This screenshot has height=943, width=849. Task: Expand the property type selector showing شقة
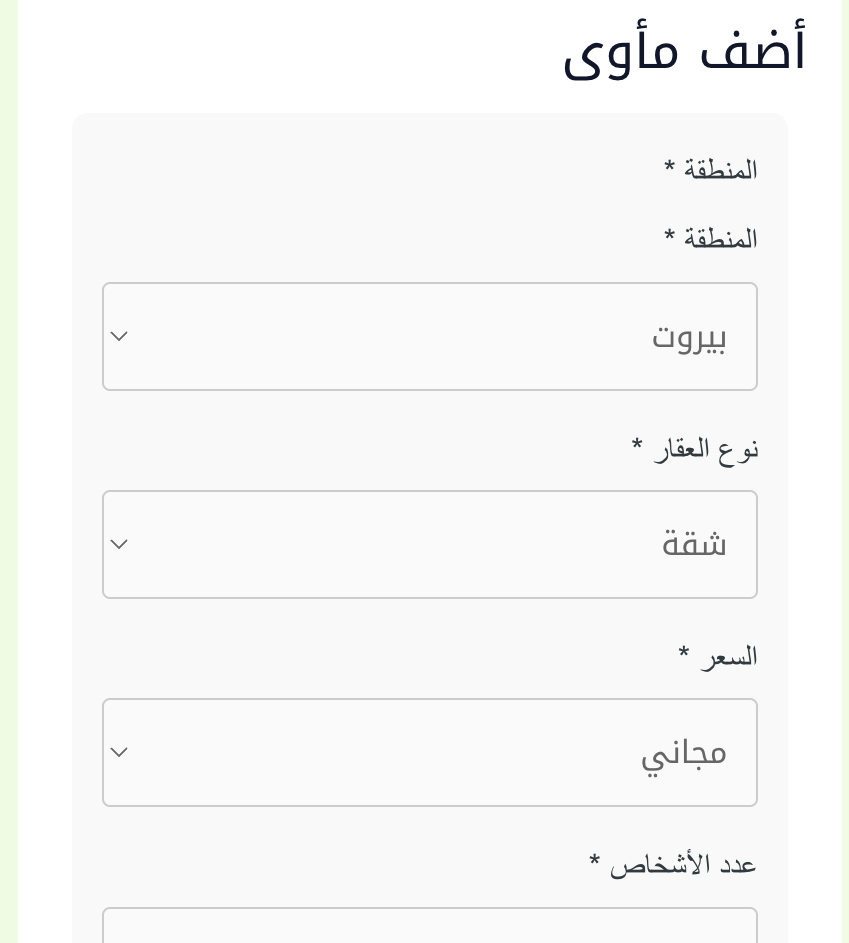pyautogui.click(x=429, y=544)
